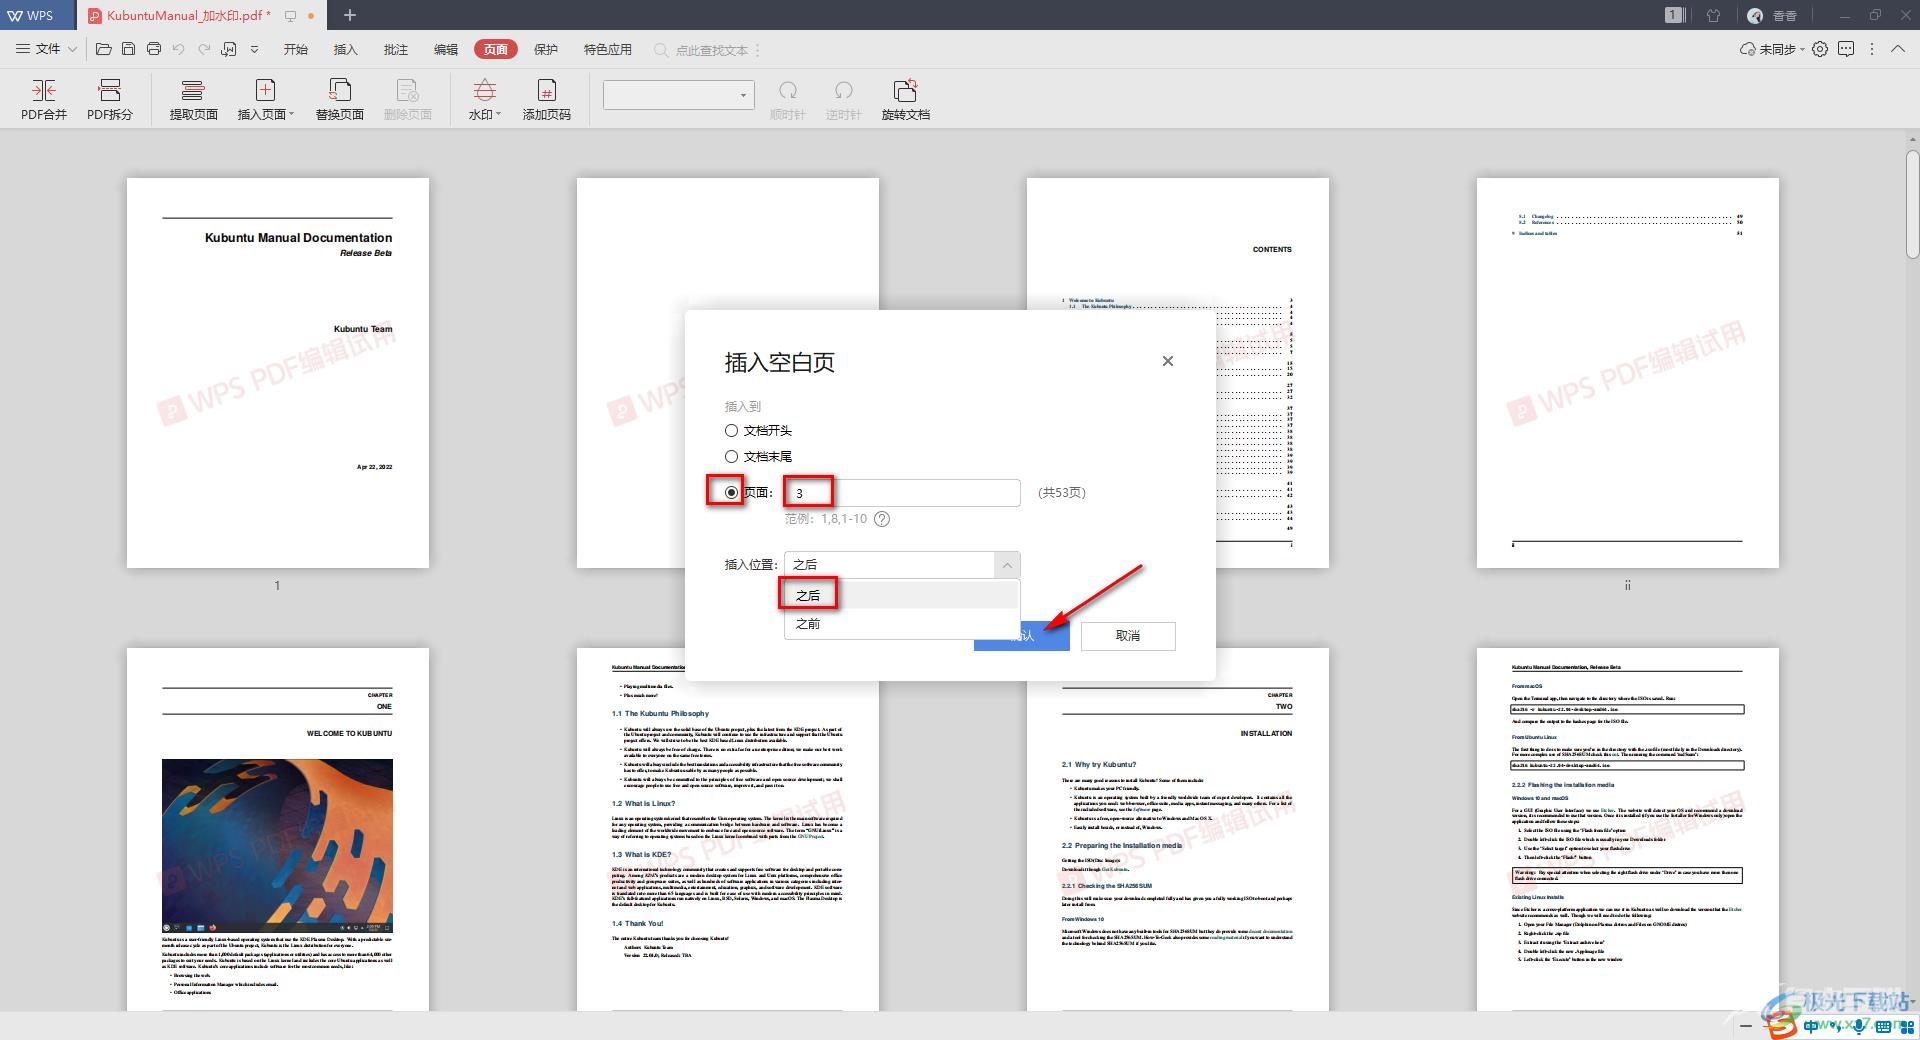
Task: Open the 插入位置 dropdown
Action: tap(902, 565)
